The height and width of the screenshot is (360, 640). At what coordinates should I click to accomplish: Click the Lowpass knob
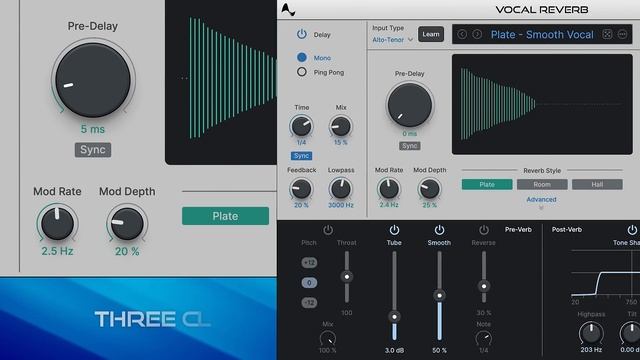[x=340, y=189]
